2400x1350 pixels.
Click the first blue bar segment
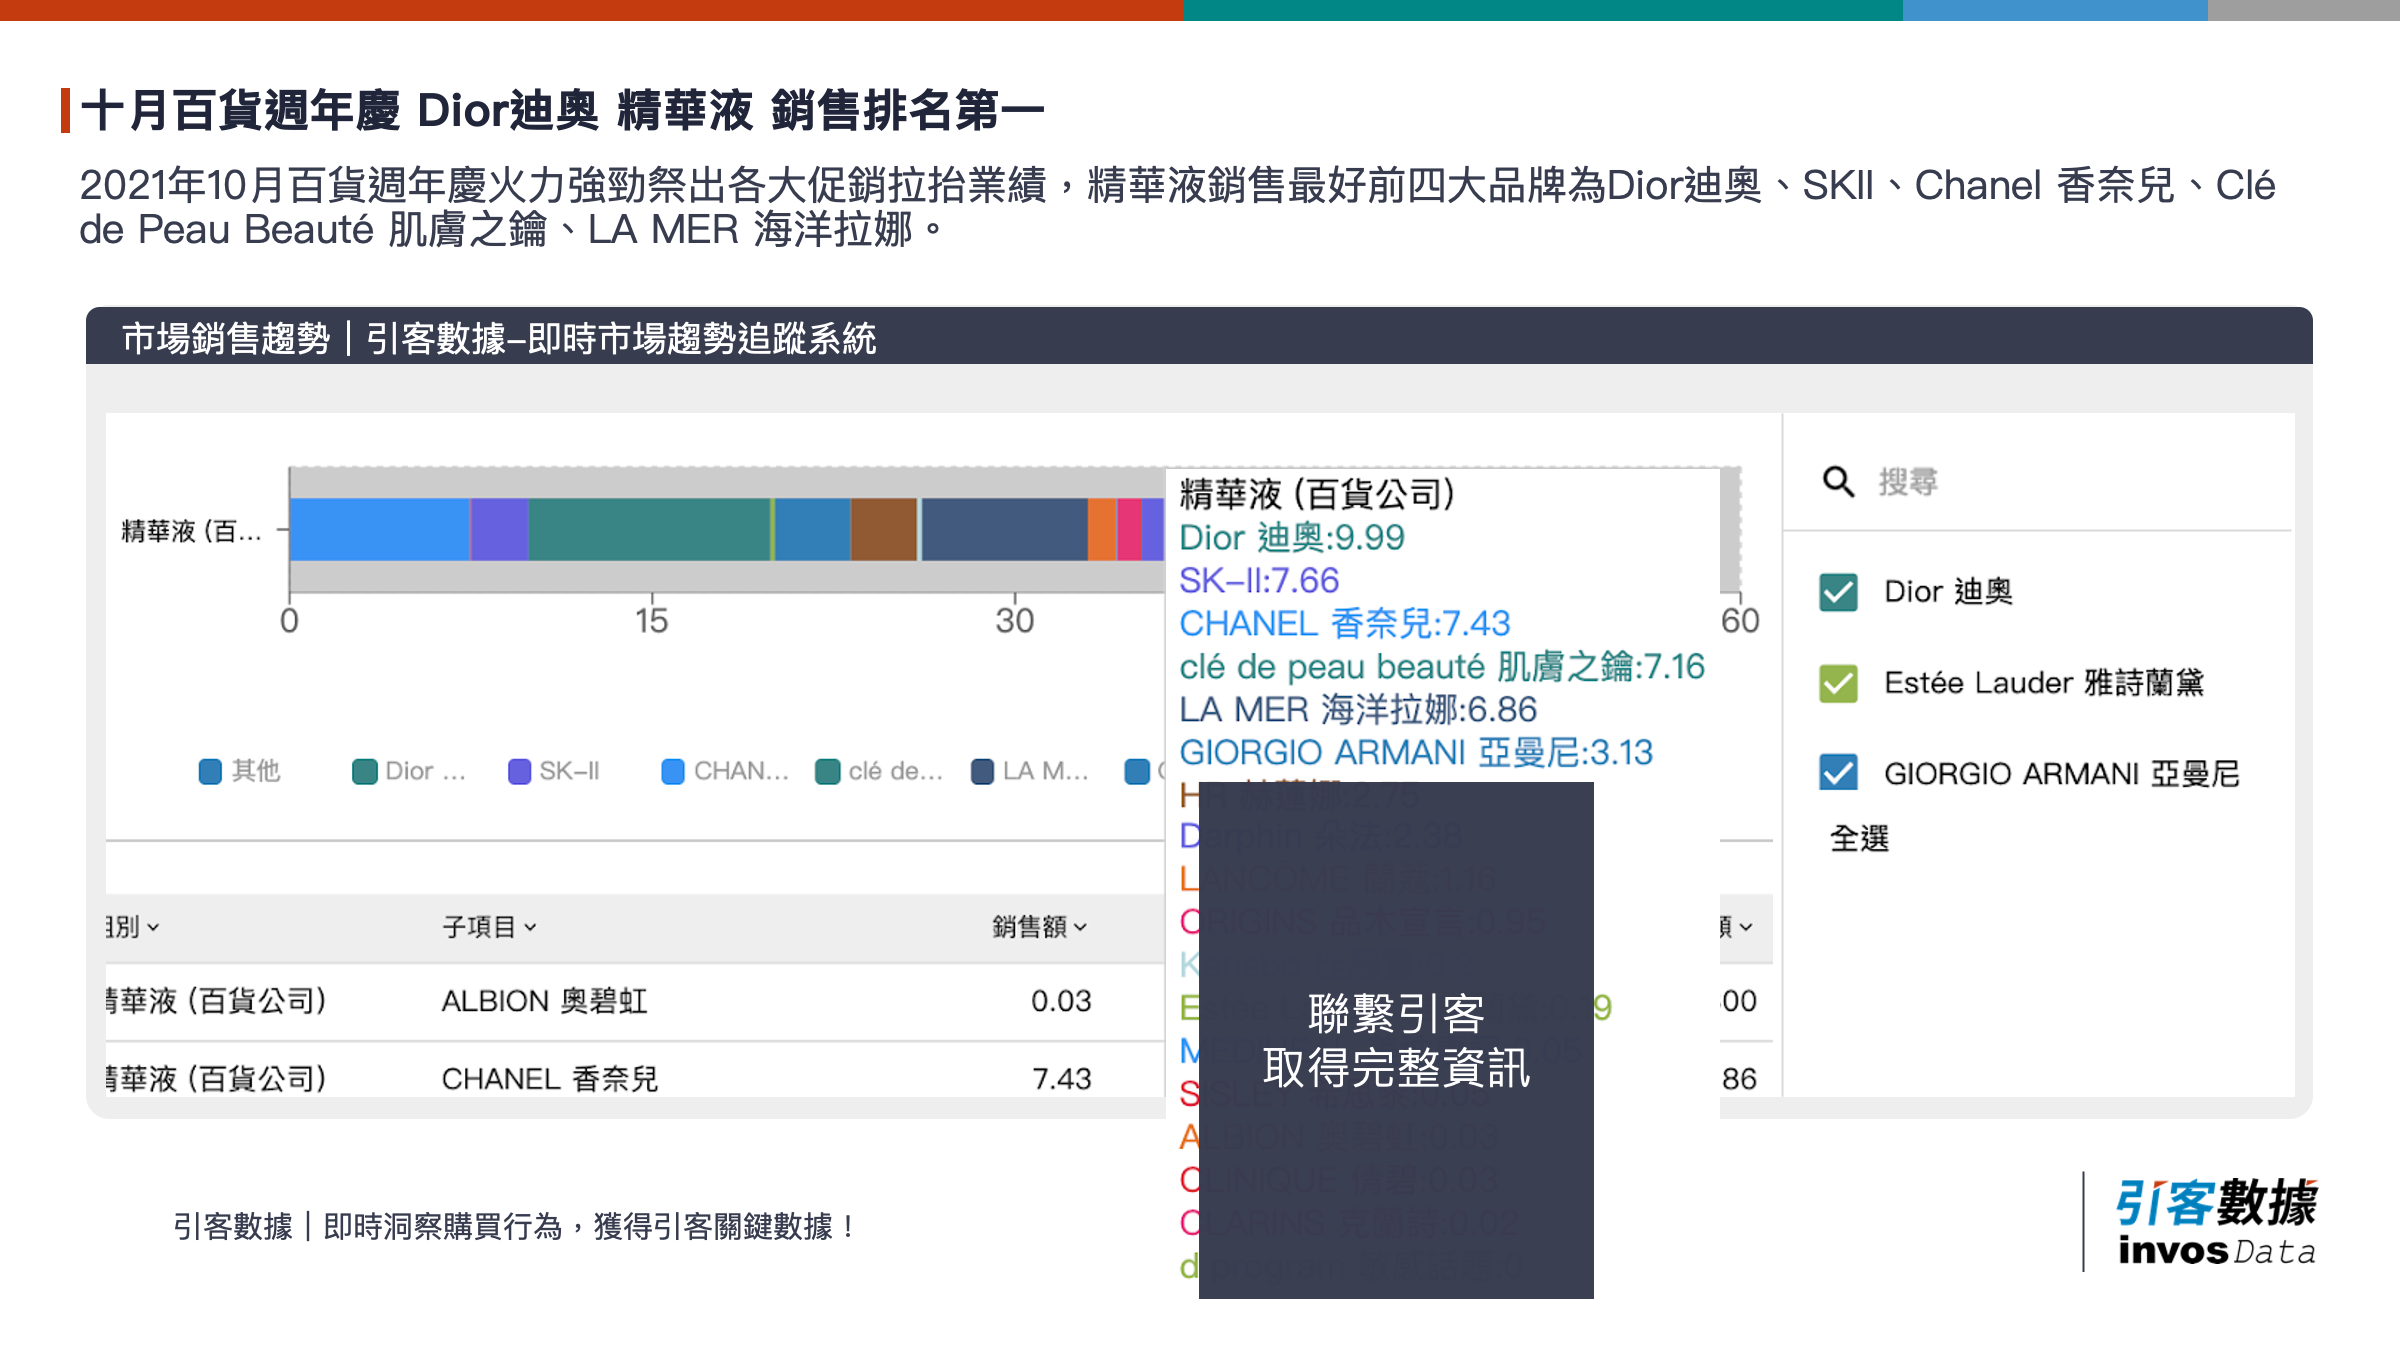point(379,529)
